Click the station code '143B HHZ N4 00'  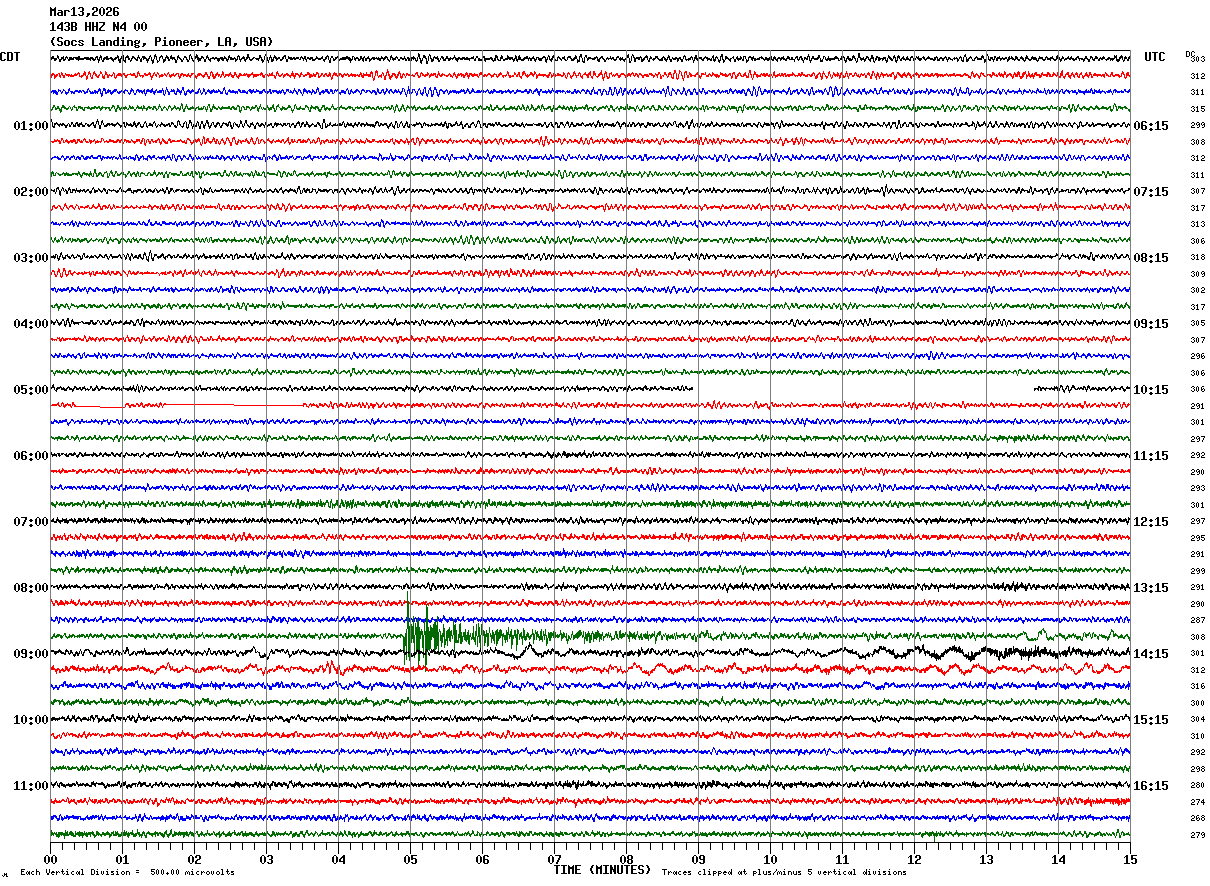pyautogui.click(x=98, y=27)
